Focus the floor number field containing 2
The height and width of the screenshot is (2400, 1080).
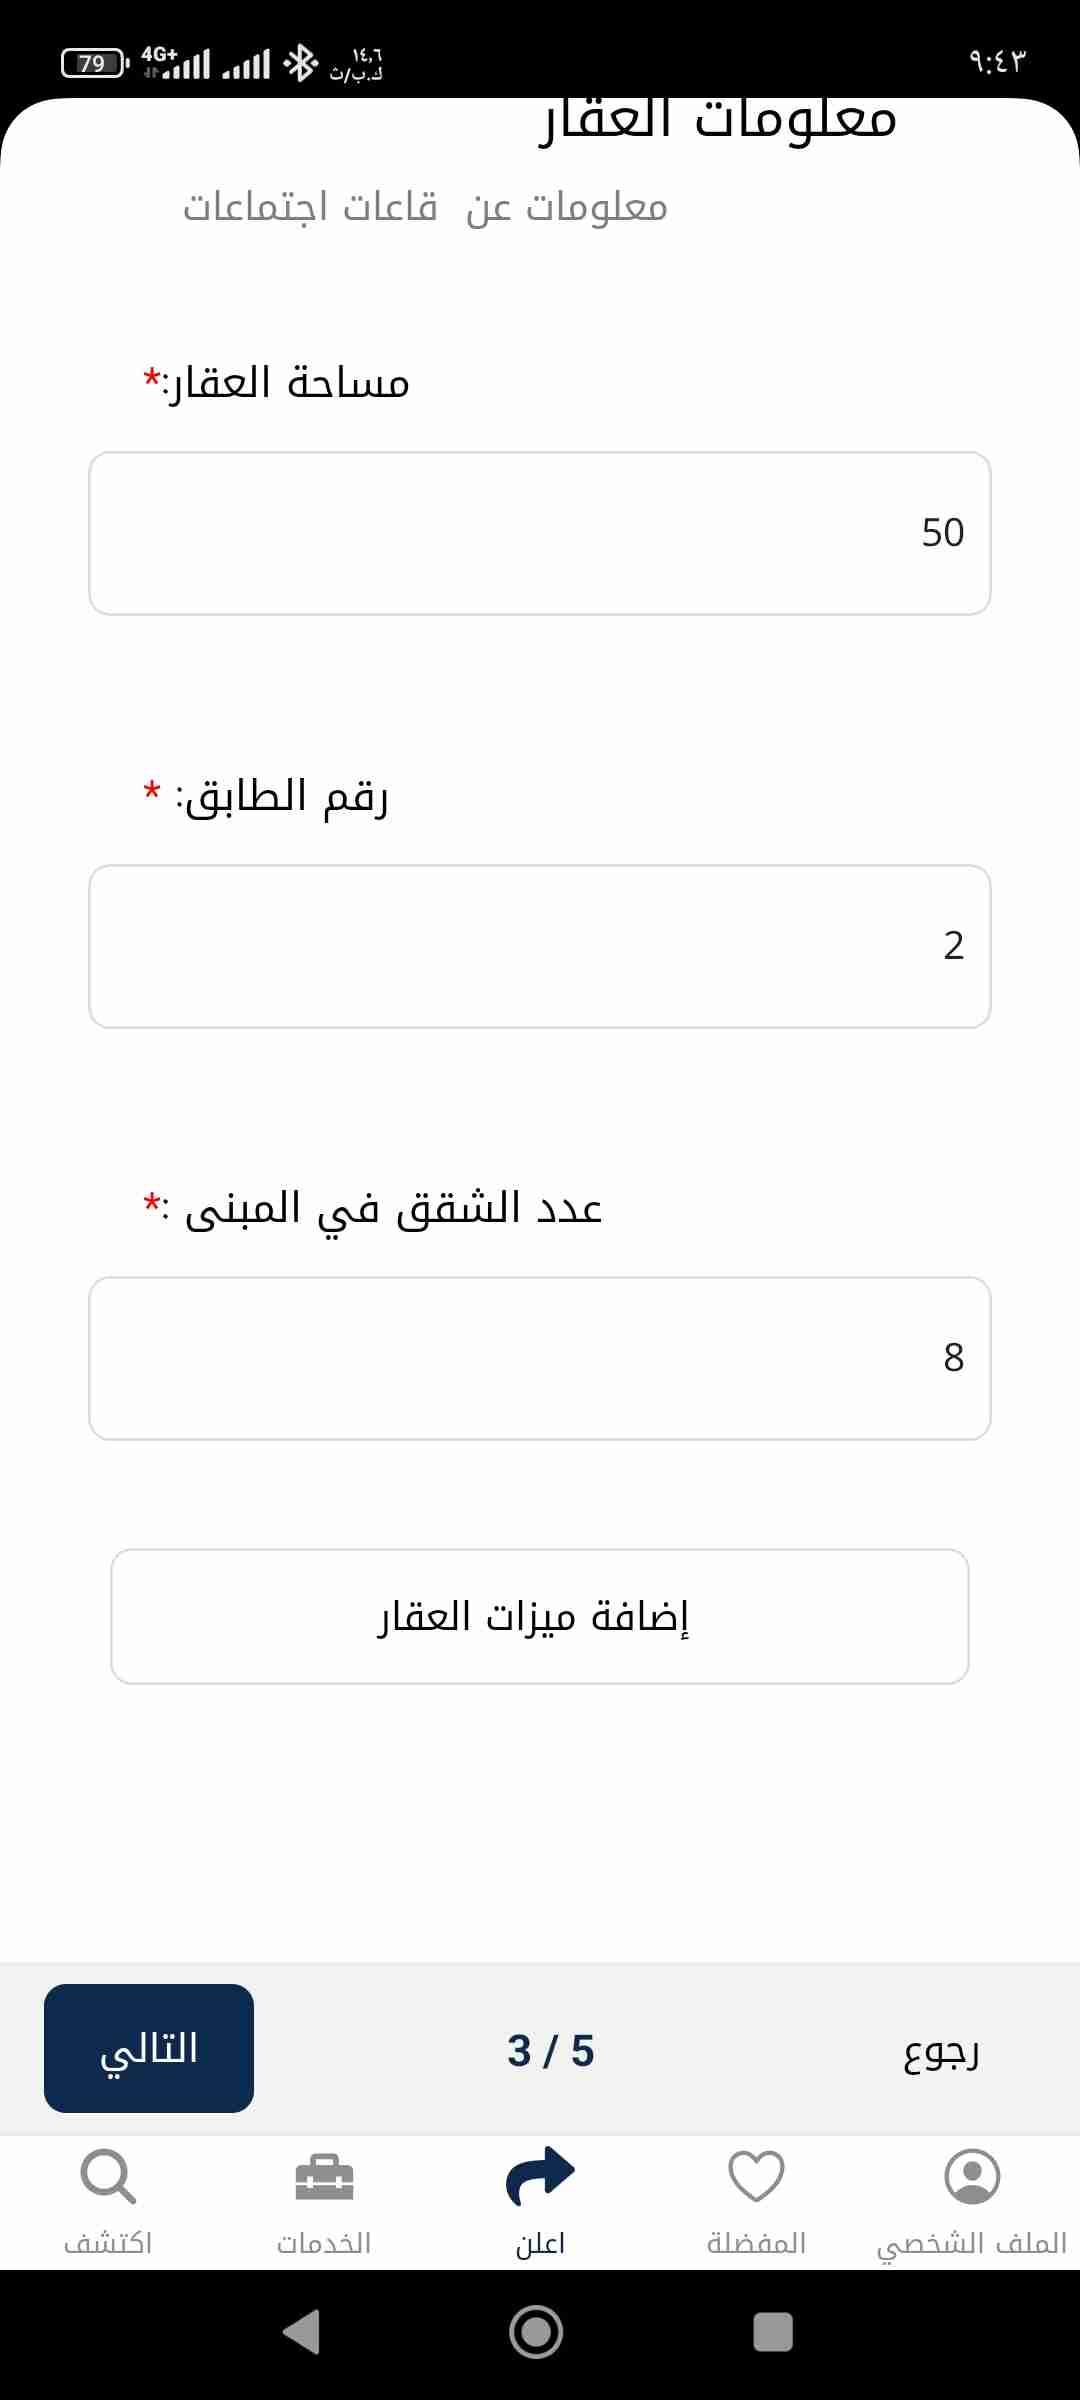coord(540,946)
